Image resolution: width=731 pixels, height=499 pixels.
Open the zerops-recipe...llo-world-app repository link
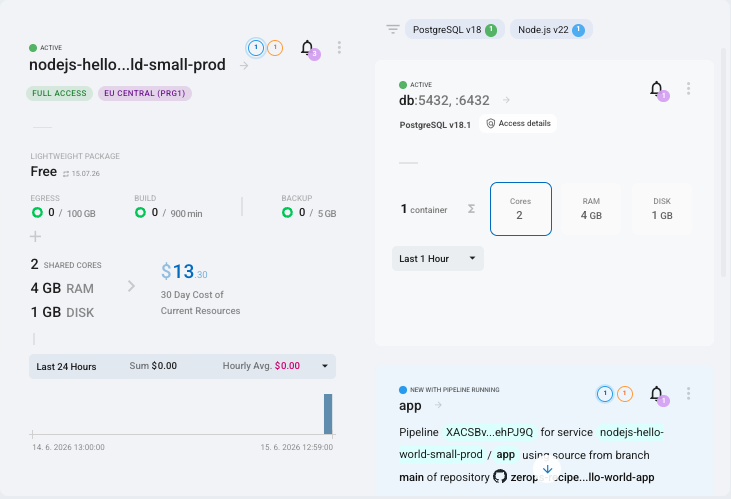pyautogui.click(x=582, y=477)
